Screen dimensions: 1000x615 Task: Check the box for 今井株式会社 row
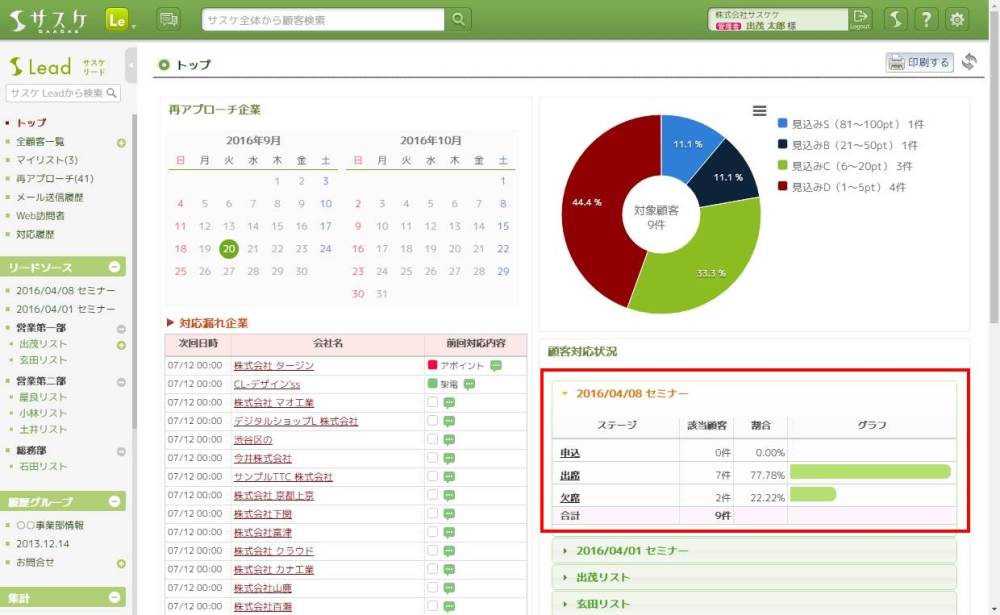tap(432, 458)
